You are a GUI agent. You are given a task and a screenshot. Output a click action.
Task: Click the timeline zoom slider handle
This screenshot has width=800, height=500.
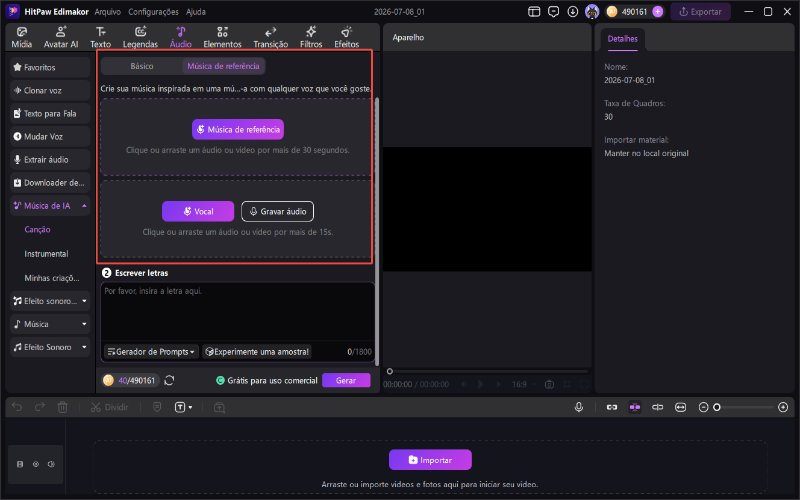(x=717, y=407)
